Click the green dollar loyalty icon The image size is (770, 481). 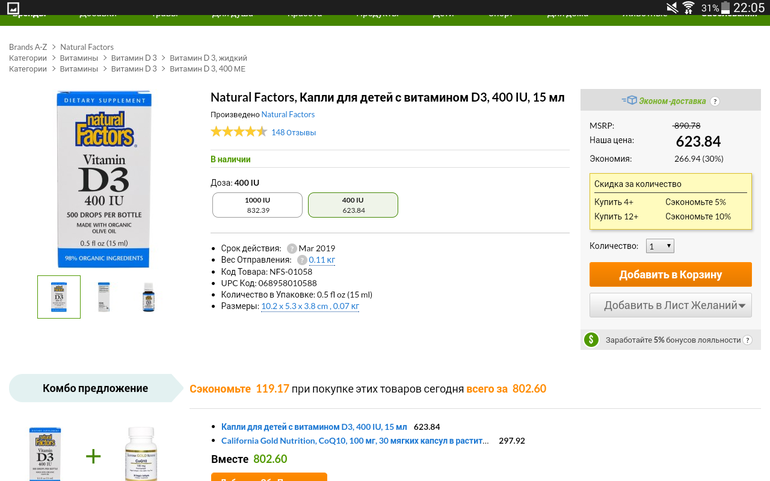(591, 340)
